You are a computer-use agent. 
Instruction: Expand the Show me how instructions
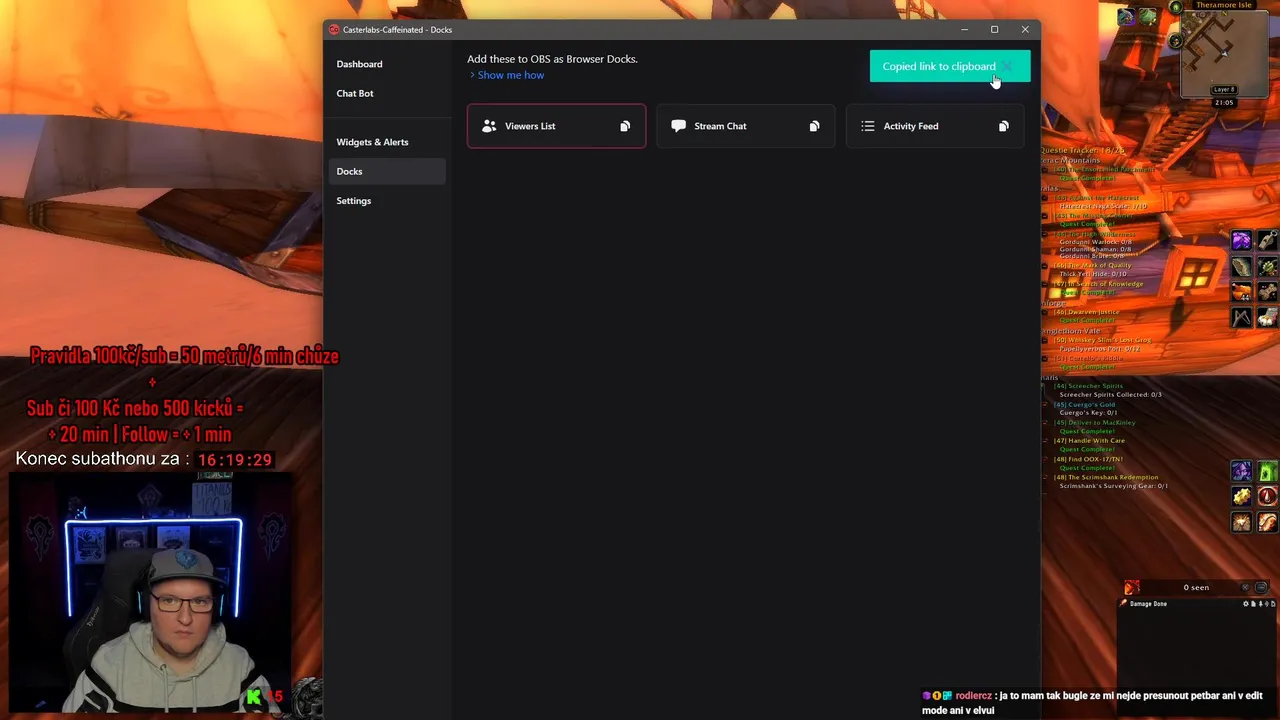506,75
